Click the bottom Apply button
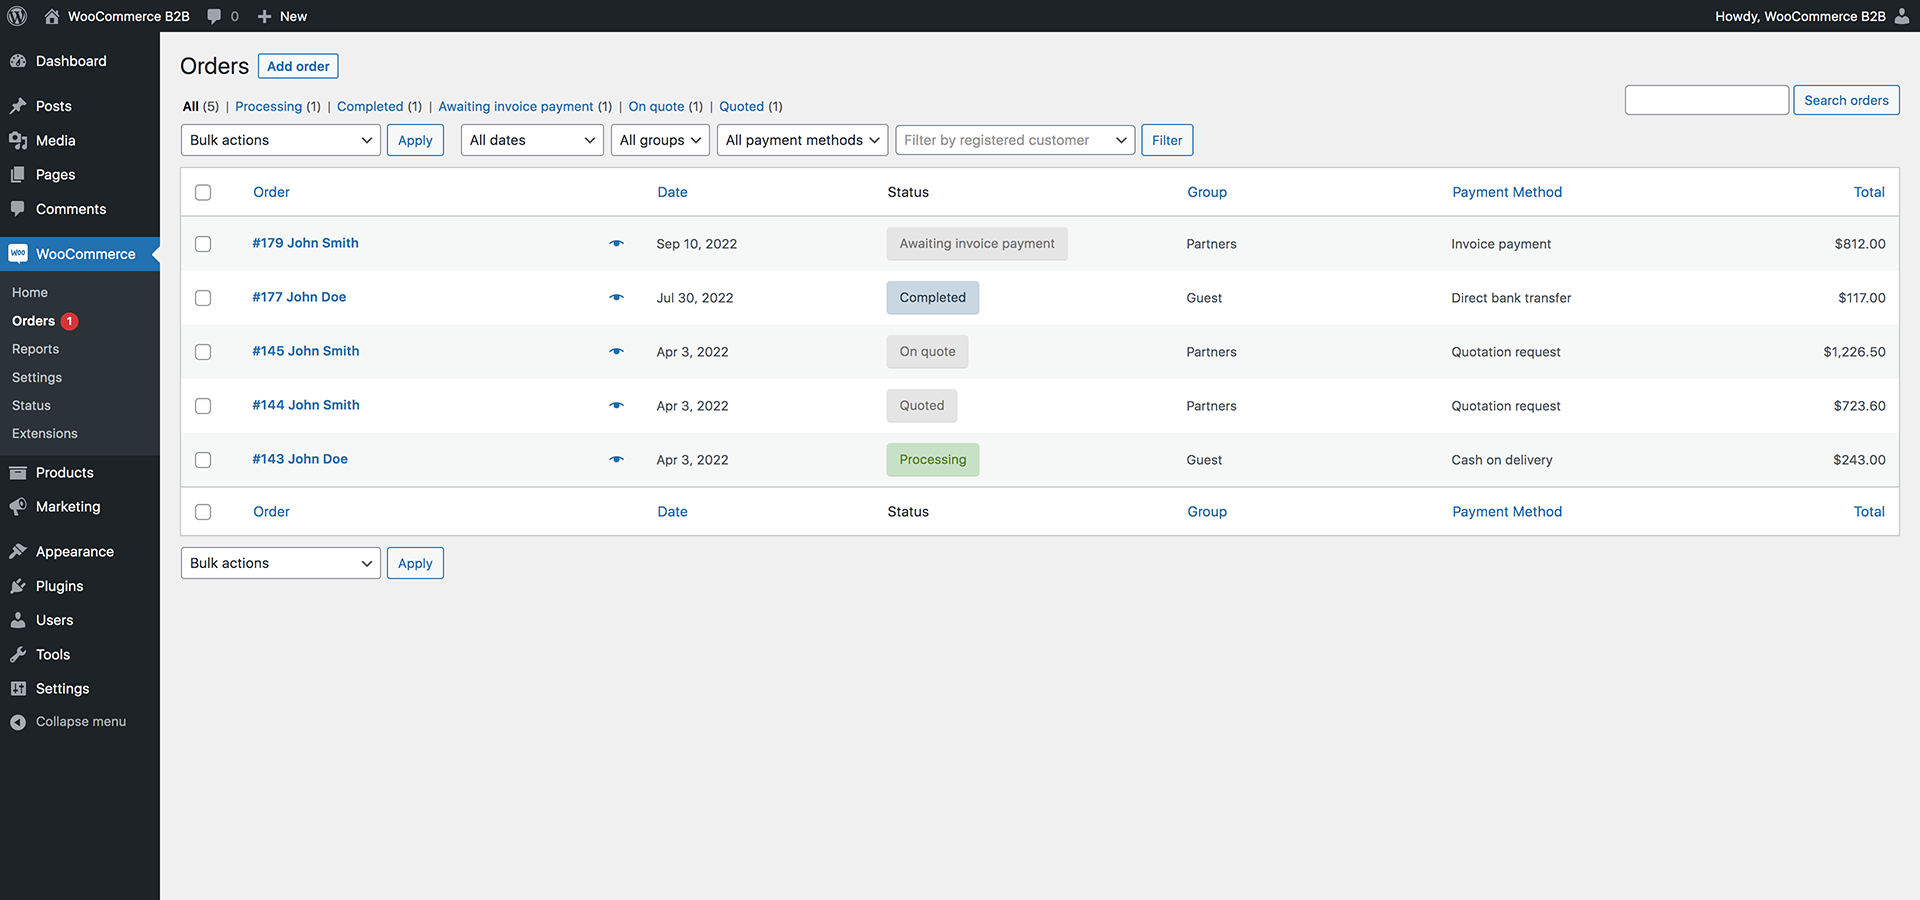 coord(415,563)
